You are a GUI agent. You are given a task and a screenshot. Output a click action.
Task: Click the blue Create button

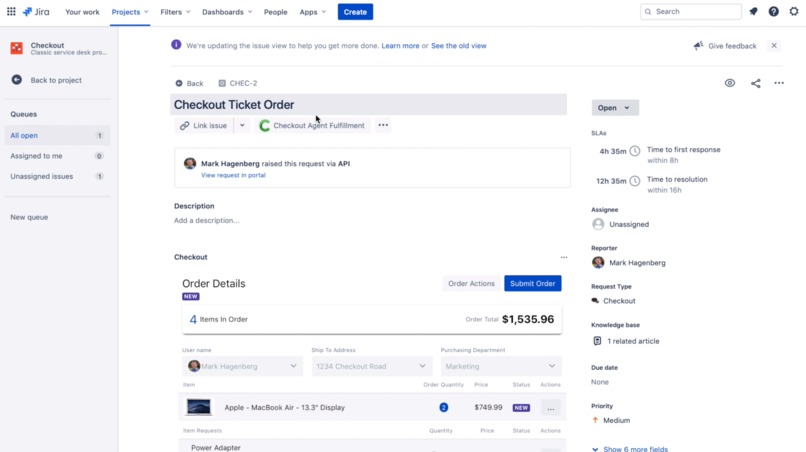(x=355, y=12)
